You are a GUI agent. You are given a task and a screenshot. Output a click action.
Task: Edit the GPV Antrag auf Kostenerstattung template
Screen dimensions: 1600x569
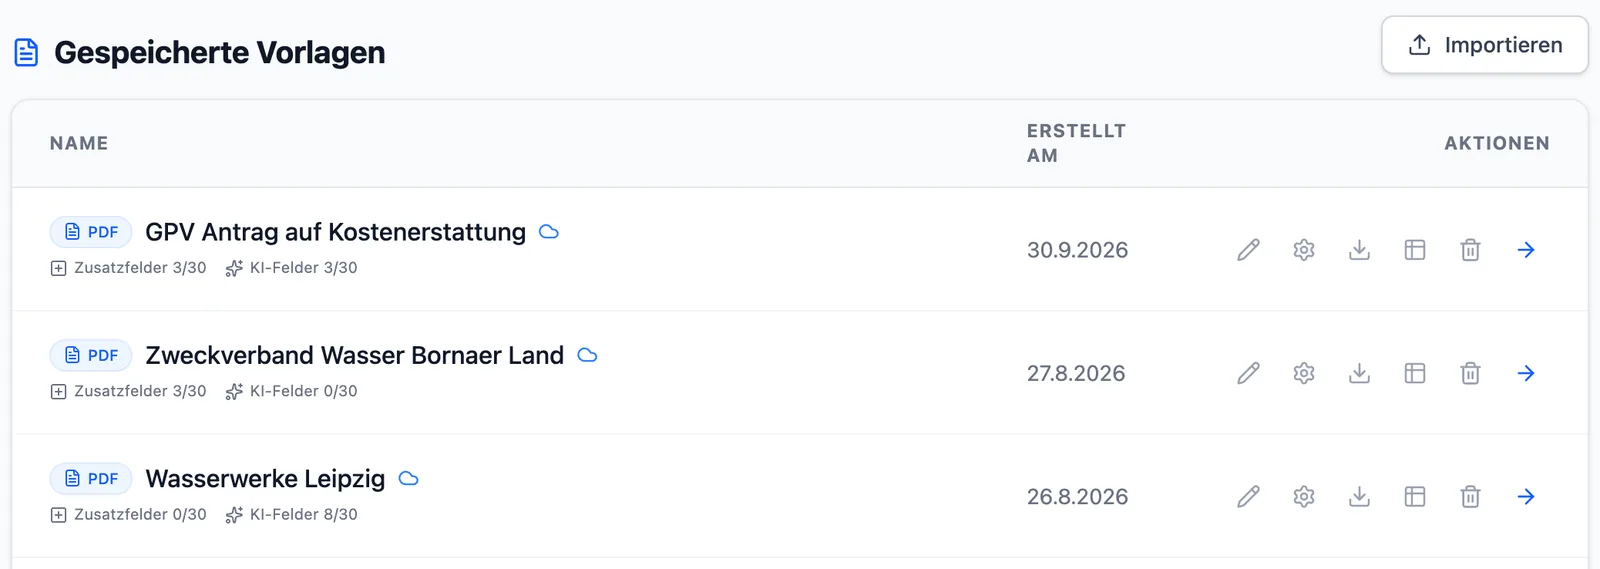1248,250
